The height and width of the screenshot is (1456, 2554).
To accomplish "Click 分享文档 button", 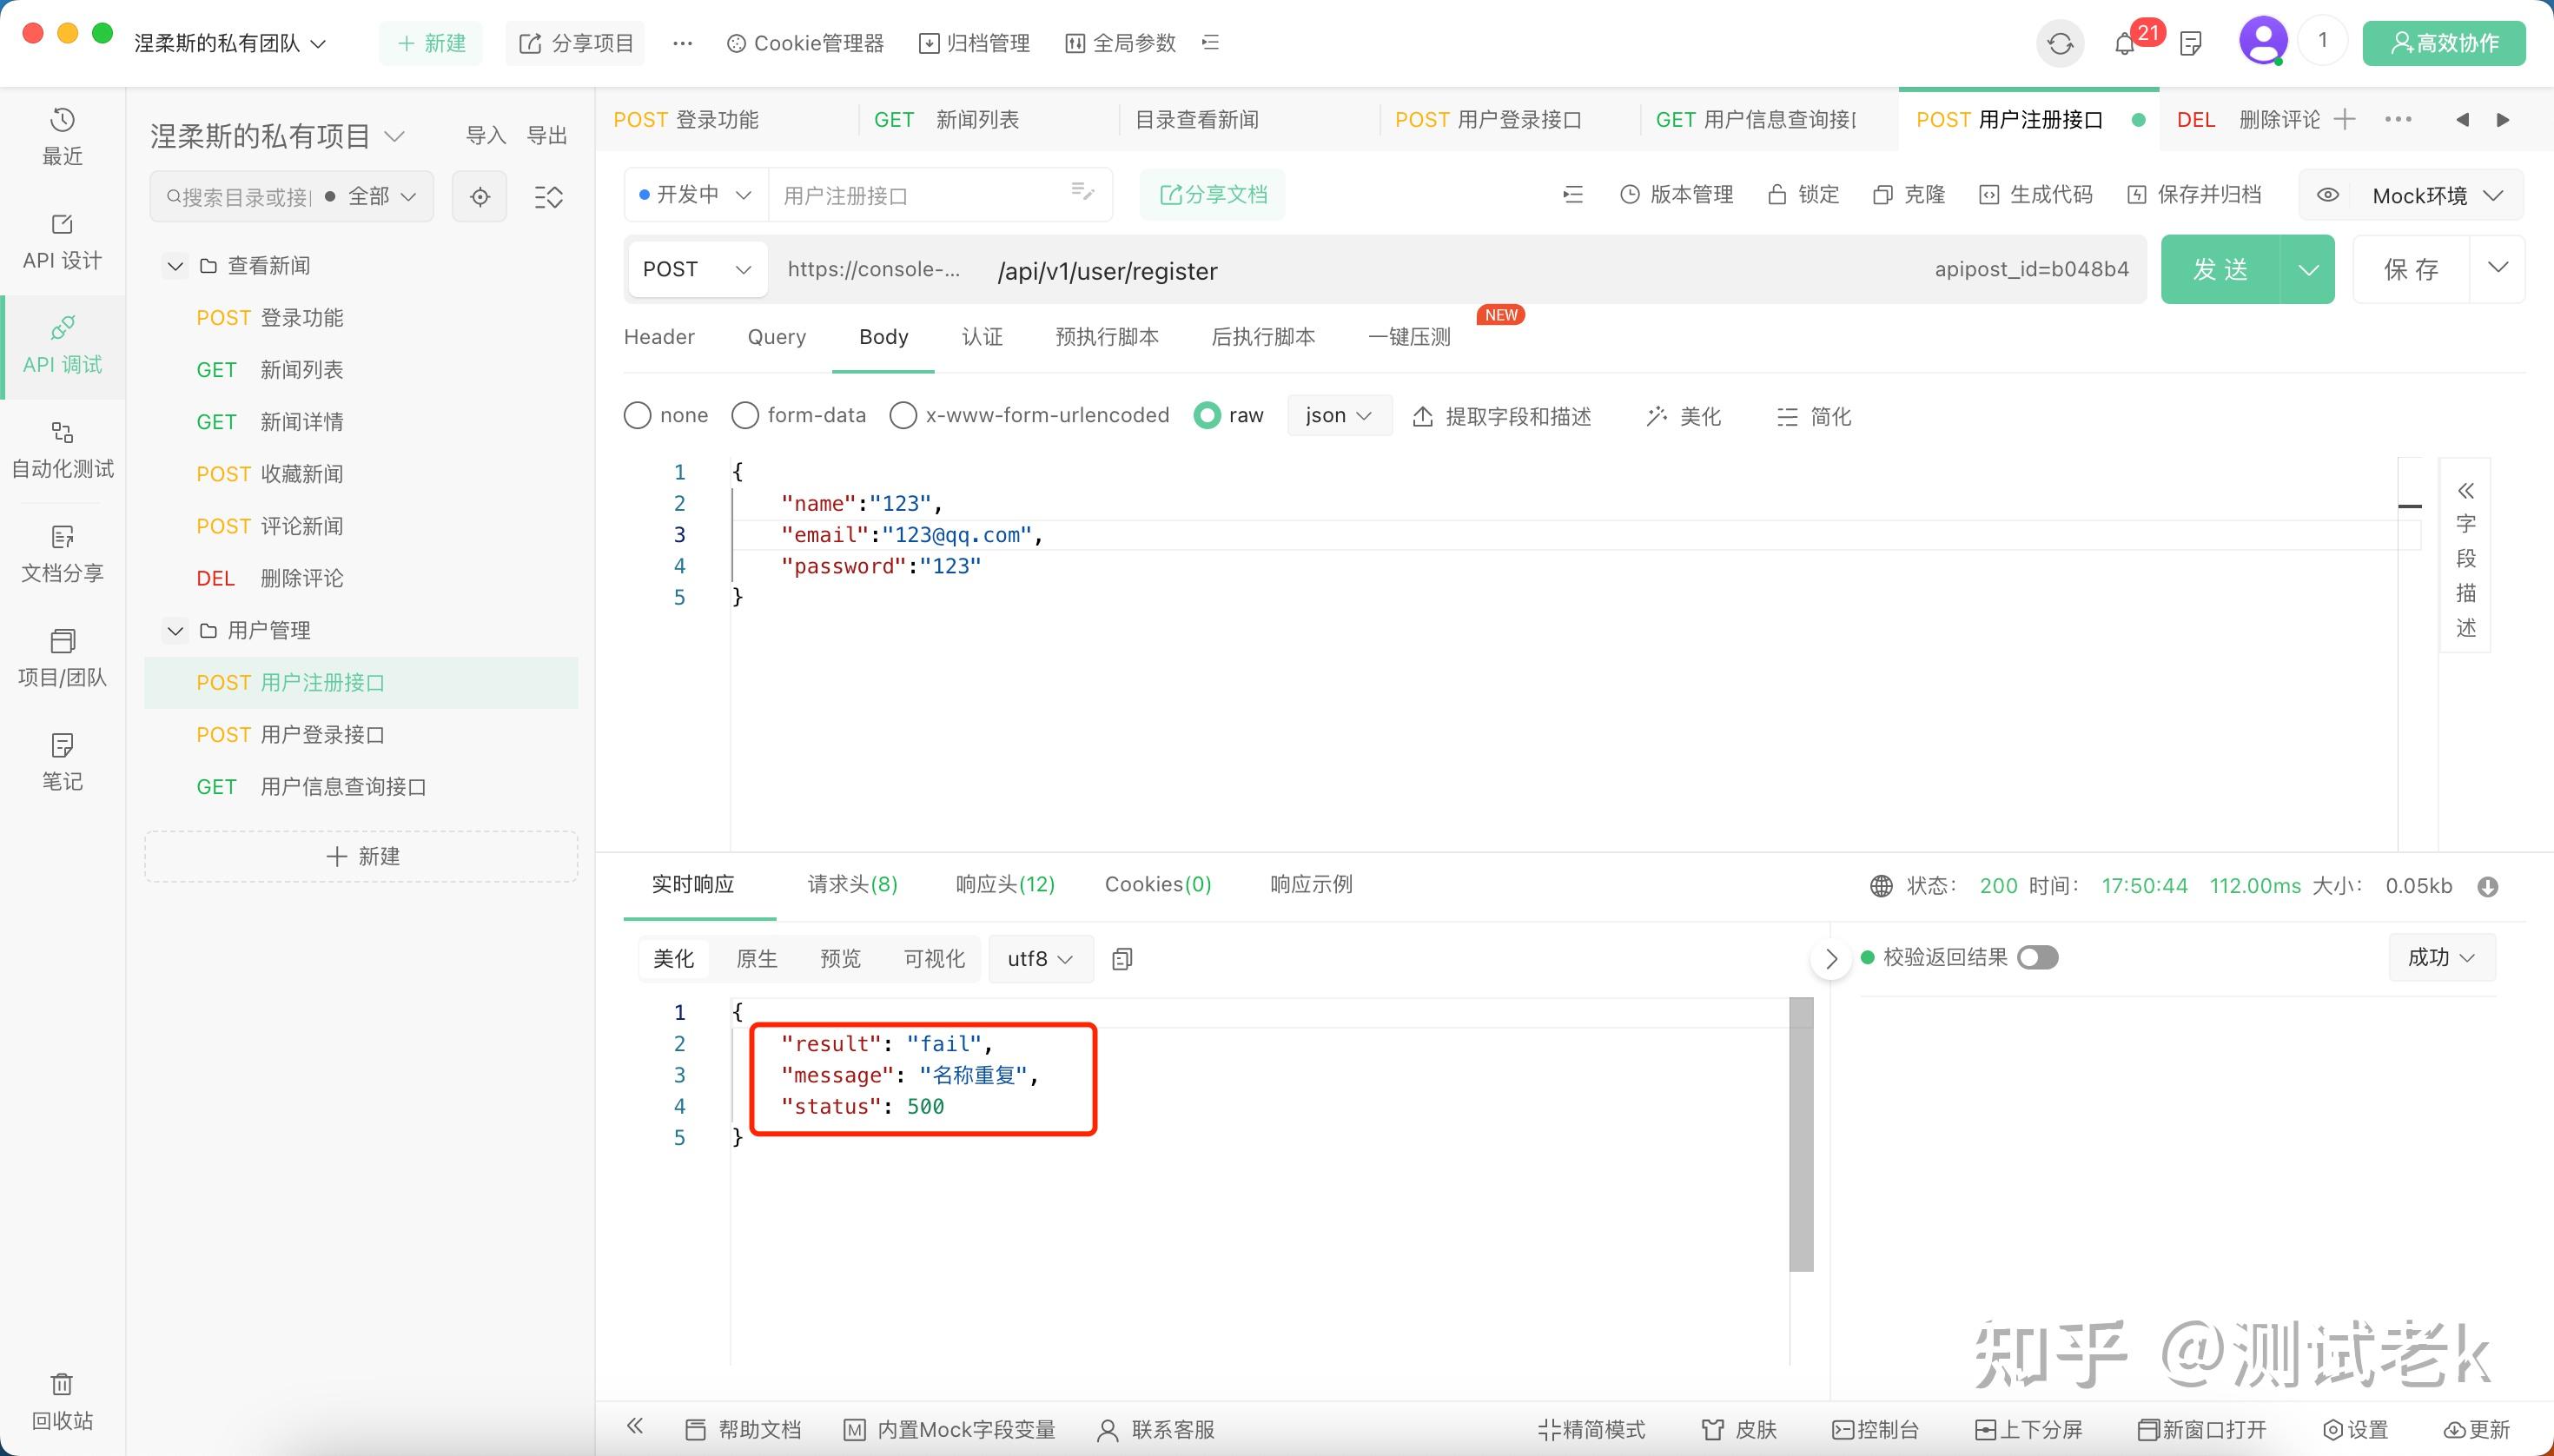I will pos(1211,194).
